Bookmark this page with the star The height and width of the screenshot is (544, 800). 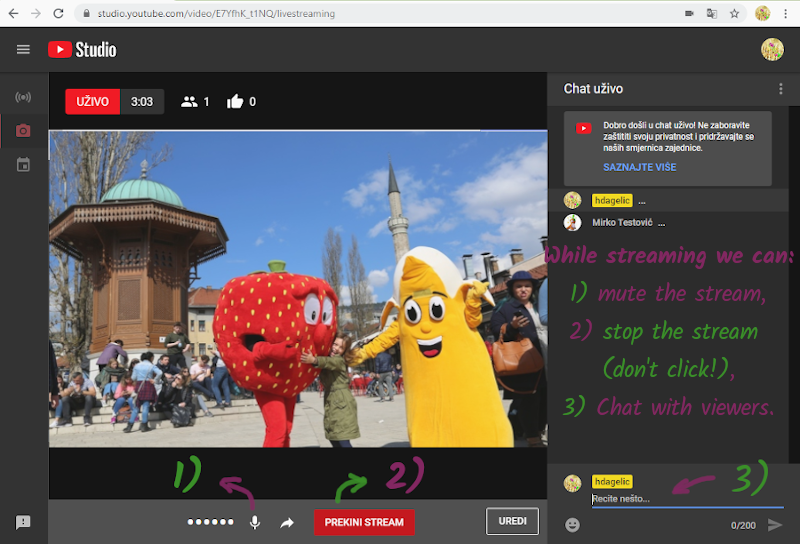(735, 14)
